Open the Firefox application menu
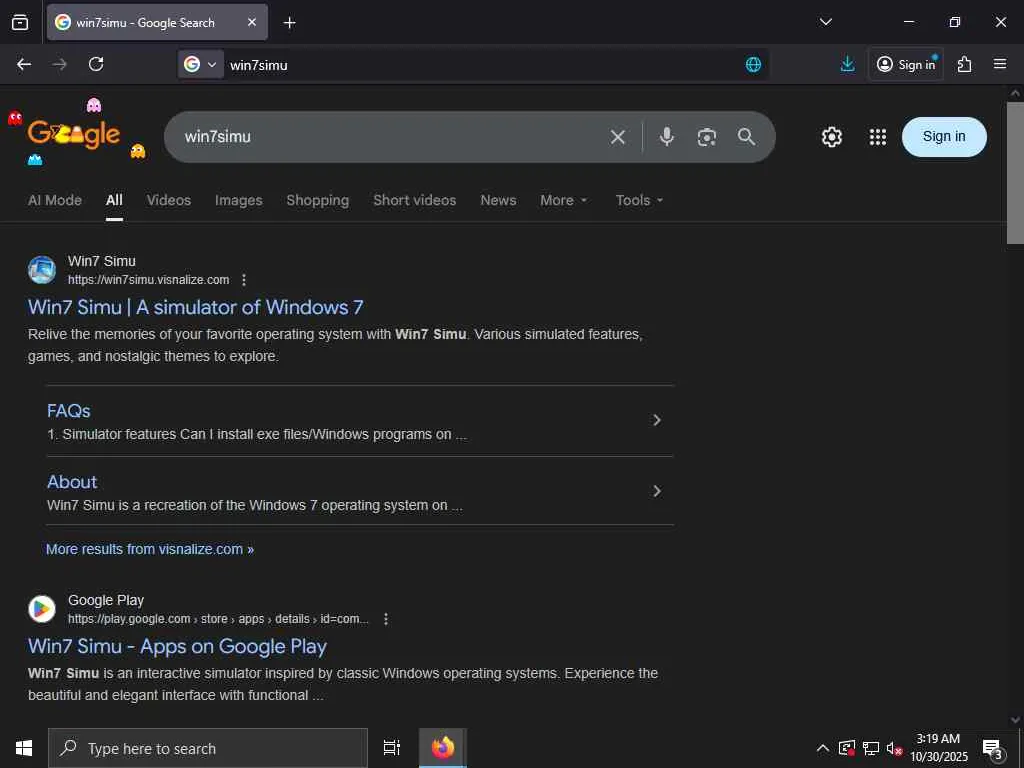 pos(999,64)
